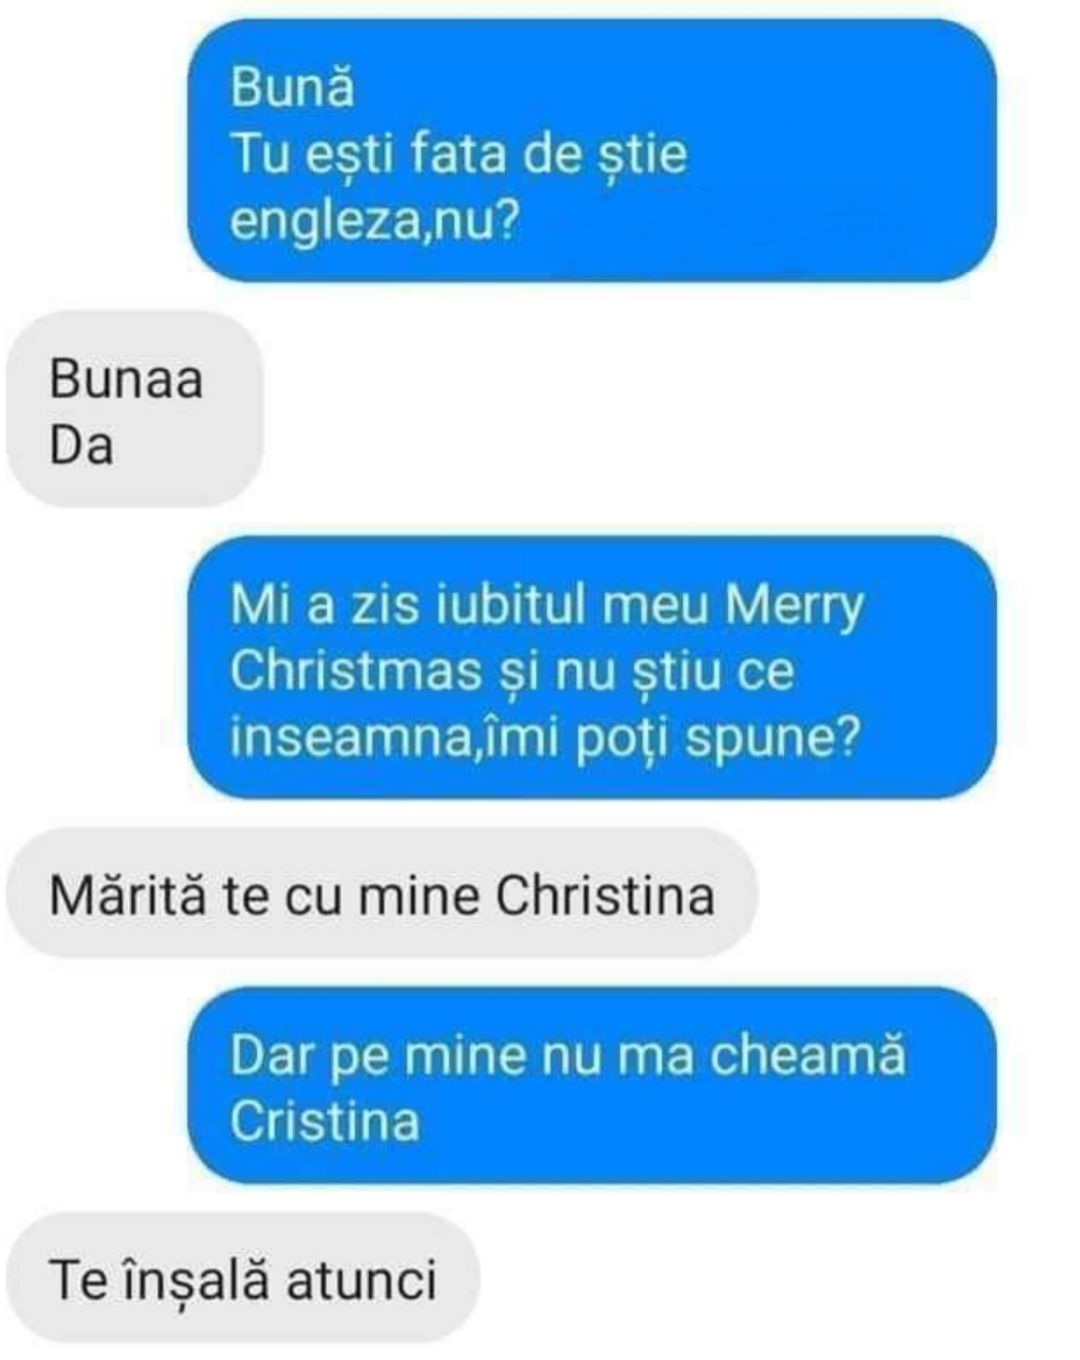This screenshot has width=1080, height=1360.
Task: Select the gray 'Mărită te cu mine Christina' bubble
Action: coord(382,893)
